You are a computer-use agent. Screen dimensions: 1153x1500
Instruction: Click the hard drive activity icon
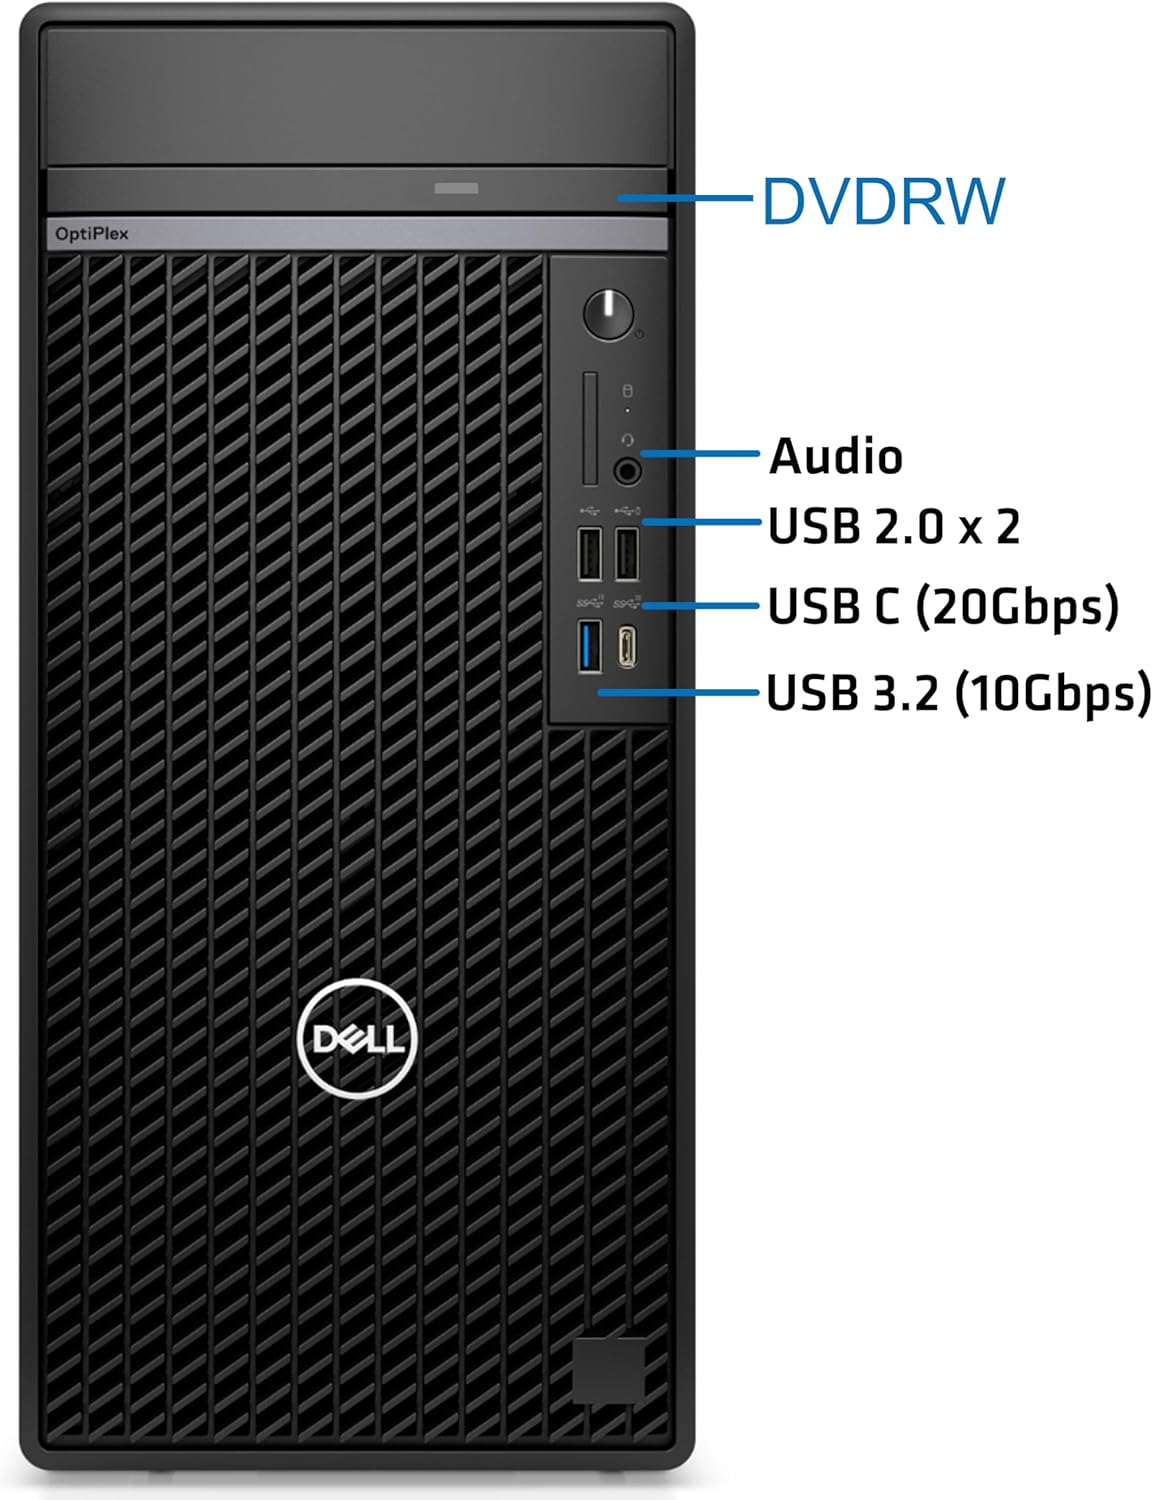point(627,391)
